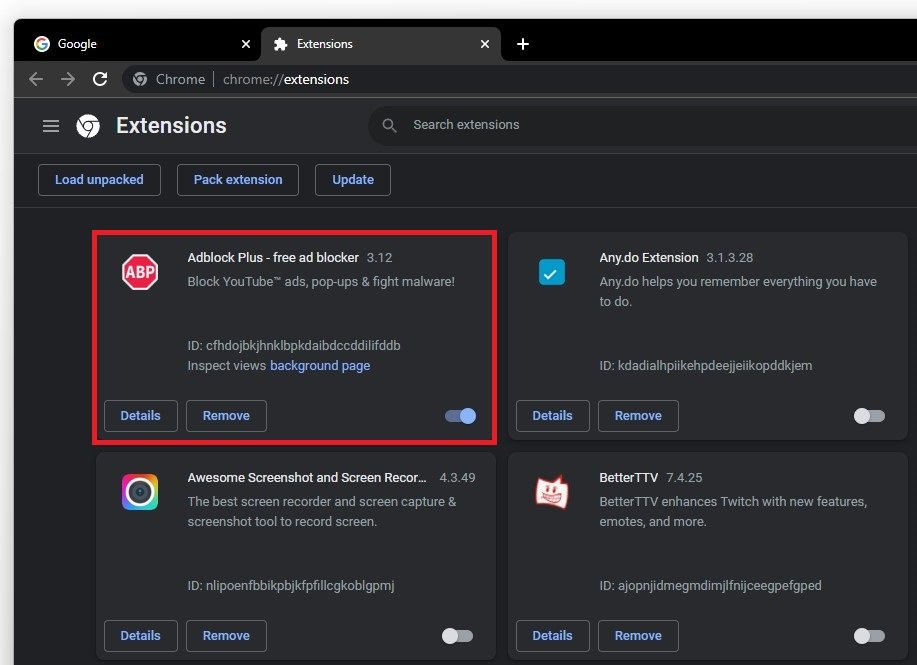Click the Search extensions field
This screenshot has height=665, width=917.
600,125
